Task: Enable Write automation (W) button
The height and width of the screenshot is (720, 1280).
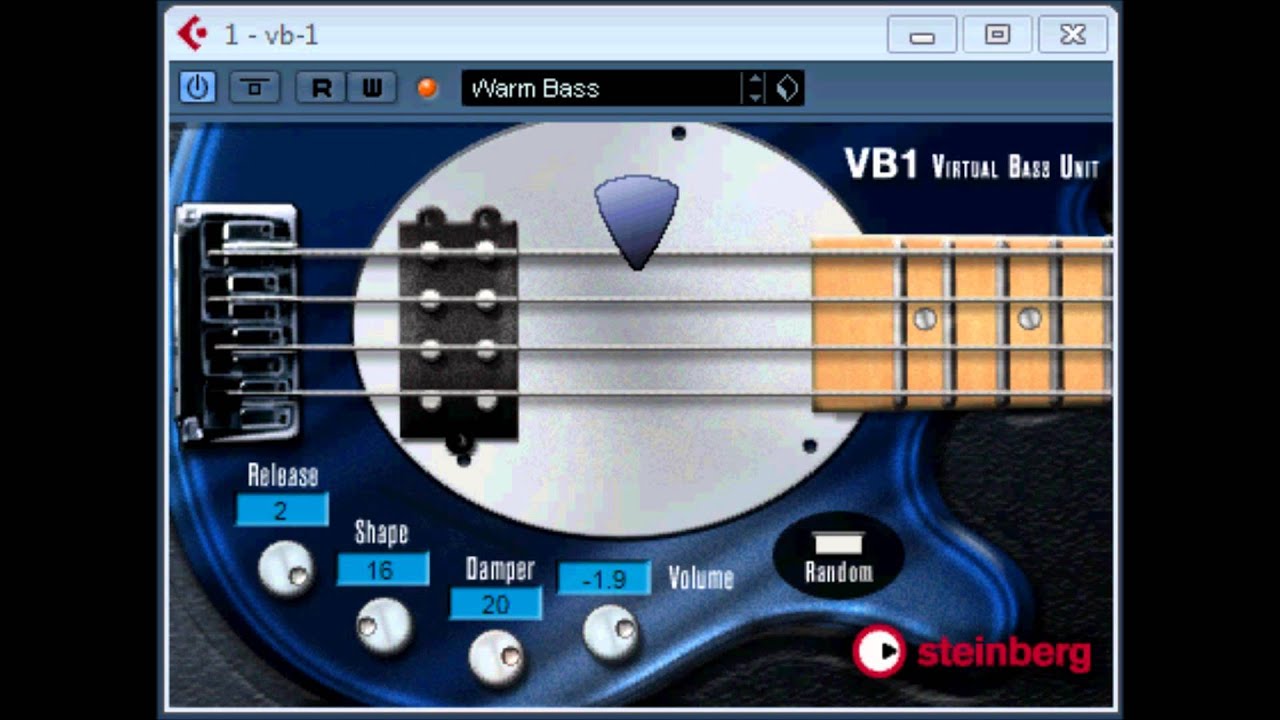Action: [372, 88]
